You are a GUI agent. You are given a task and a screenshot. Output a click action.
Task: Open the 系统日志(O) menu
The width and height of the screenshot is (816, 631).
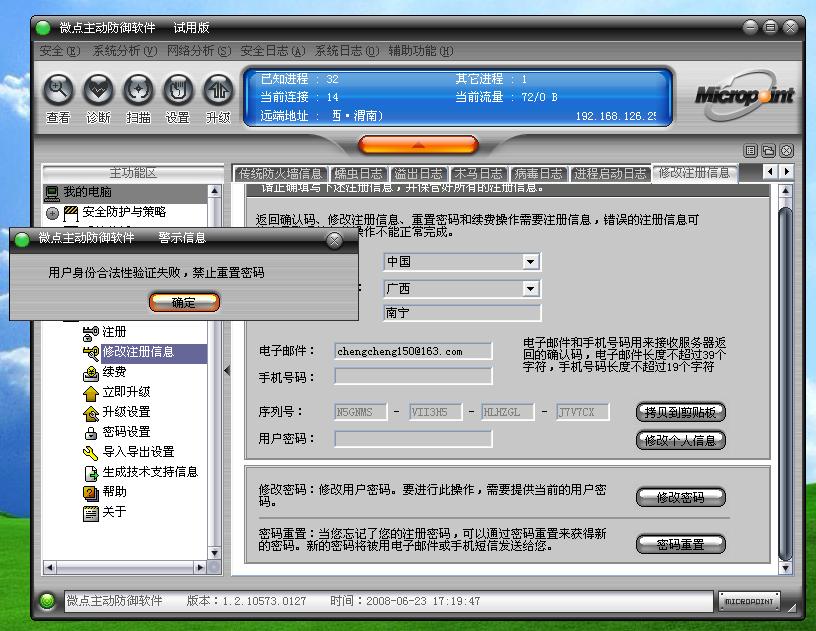347,51
